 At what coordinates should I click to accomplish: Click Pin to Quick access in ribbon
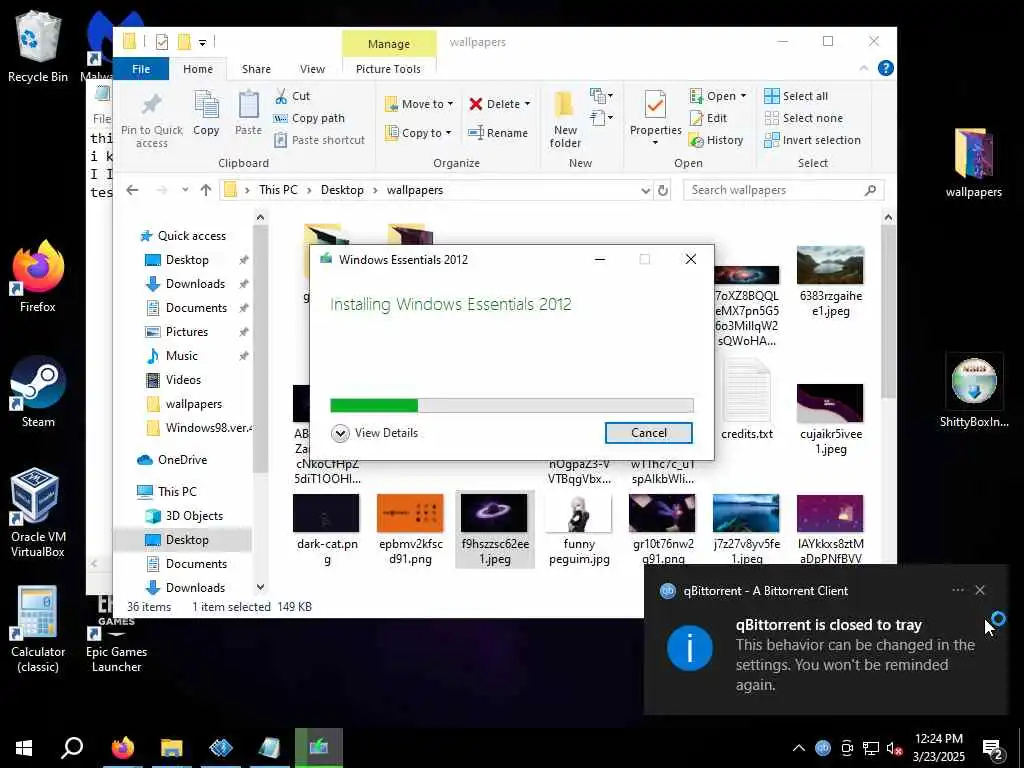pos(152,121)
